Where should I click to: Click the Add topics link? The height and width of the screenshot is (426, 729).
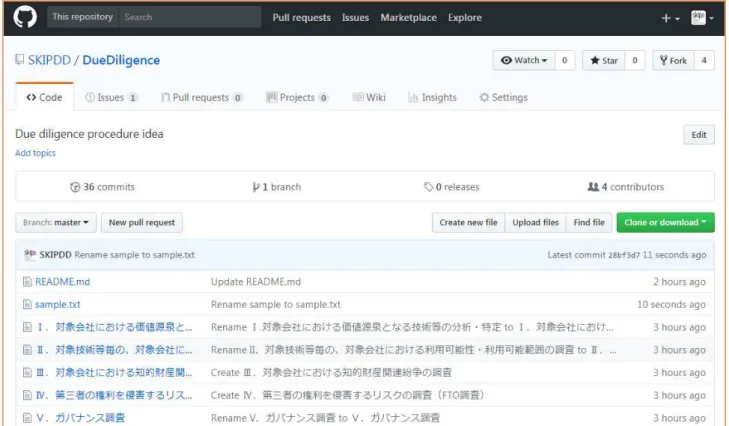tap(35, 153)
